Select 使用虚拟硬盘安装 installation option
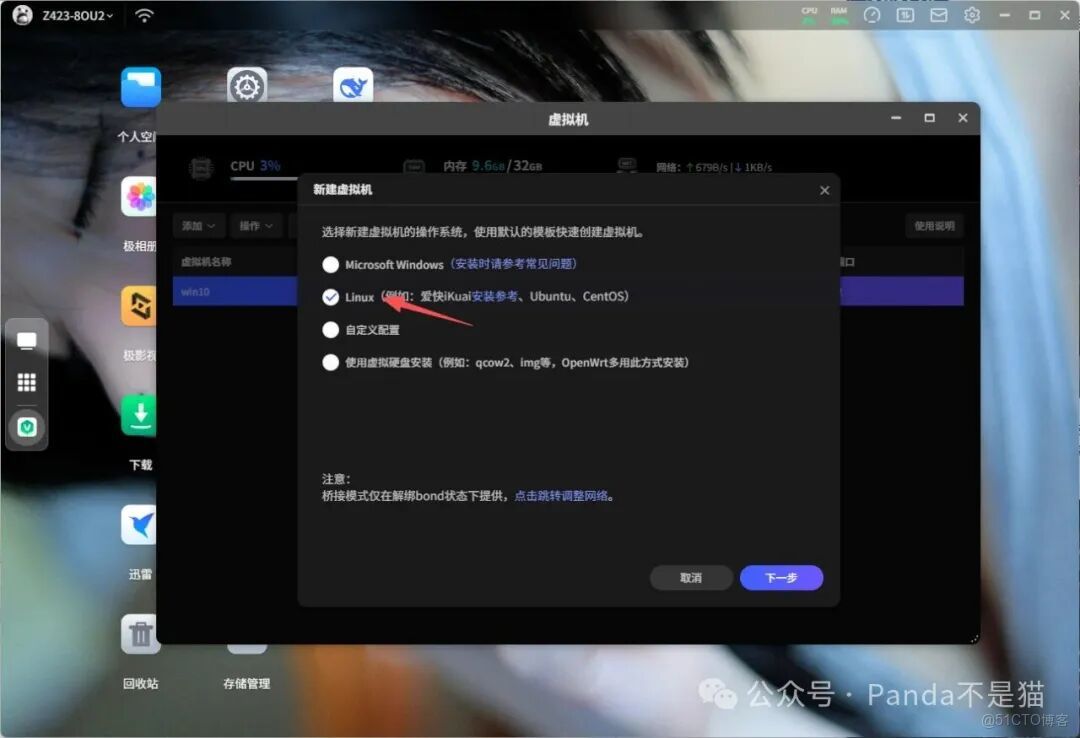 point(330,362)
